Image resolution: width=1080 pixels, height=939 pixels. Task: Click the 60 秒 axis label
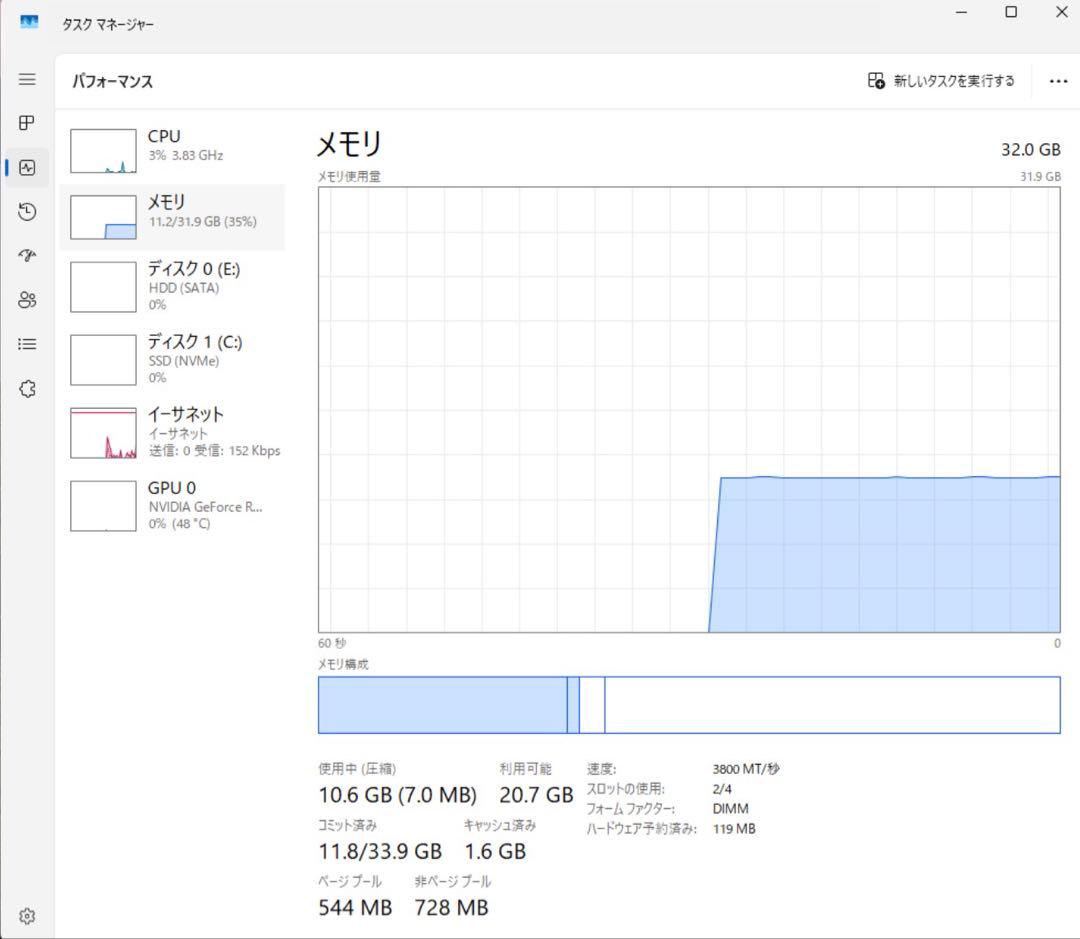point(332,643)
